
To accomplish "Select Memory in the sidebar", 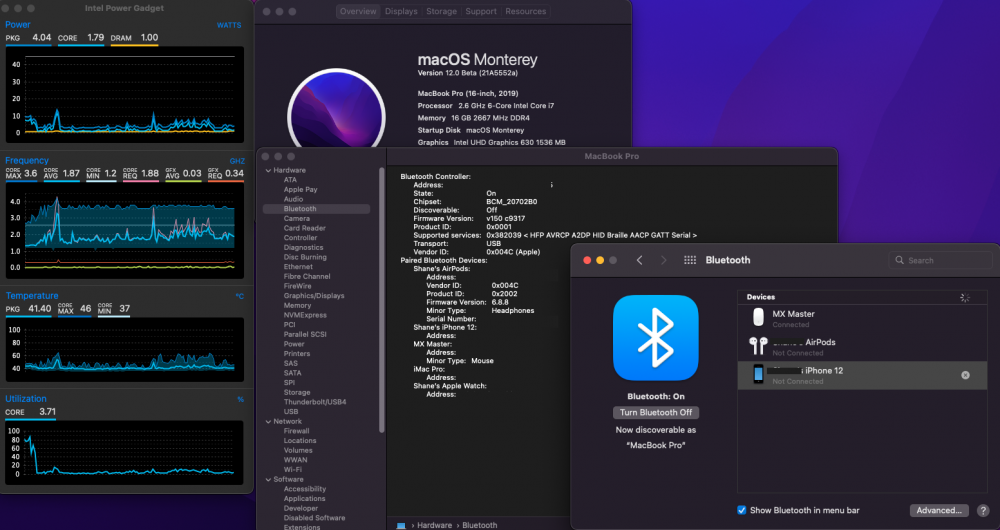I will (x=297, y=305).
